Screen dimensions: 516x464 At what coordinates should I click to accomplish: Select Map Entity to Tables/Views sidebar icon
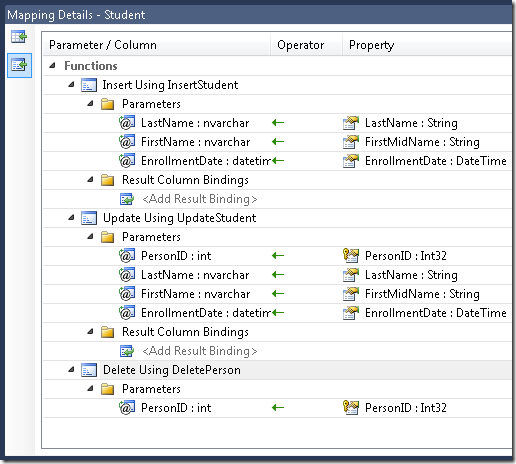pyautogui.click(x=19, y=37)
